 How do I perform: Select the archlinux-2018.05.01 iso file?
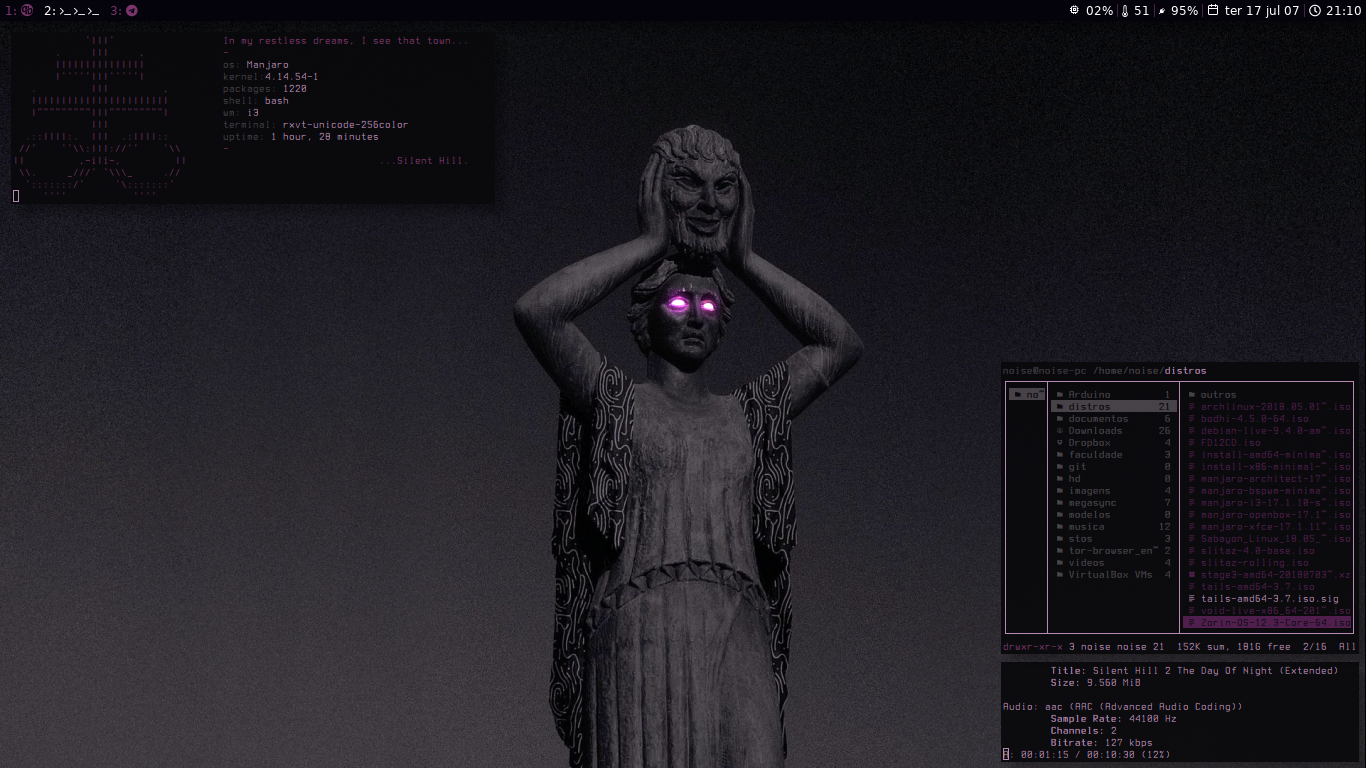[x=1268, y=407]
